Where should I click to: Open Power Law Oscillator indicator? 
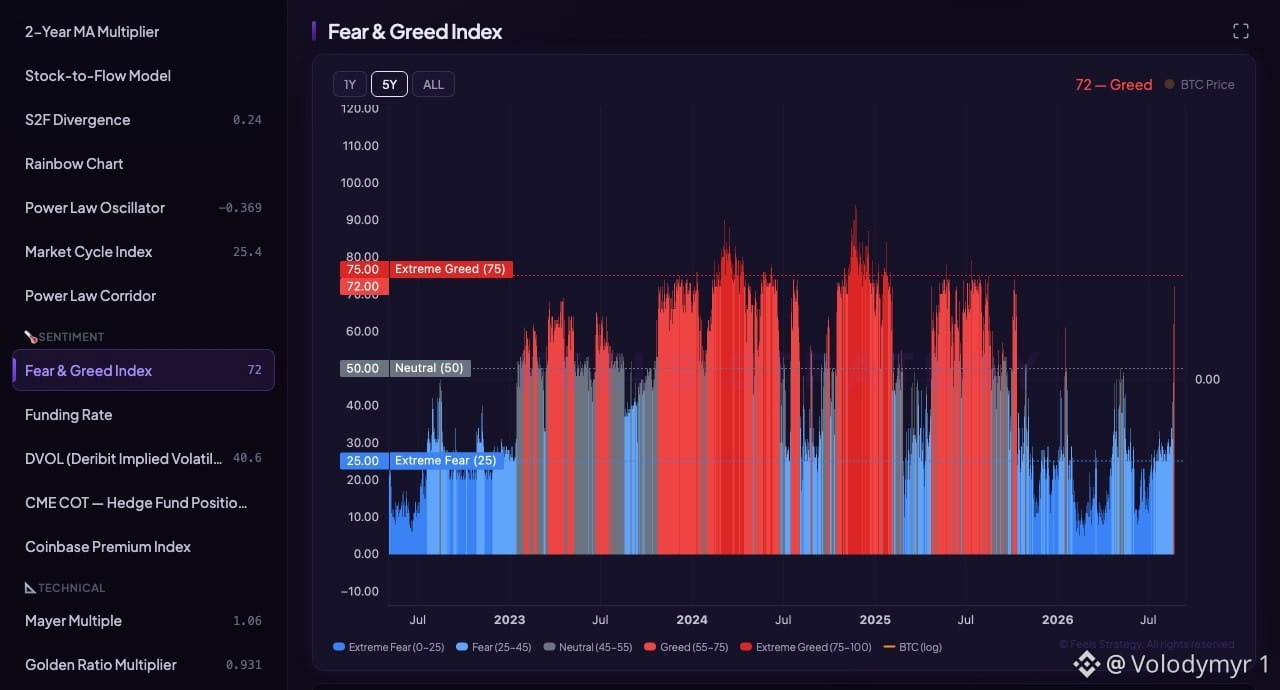[x=143, y=208]
